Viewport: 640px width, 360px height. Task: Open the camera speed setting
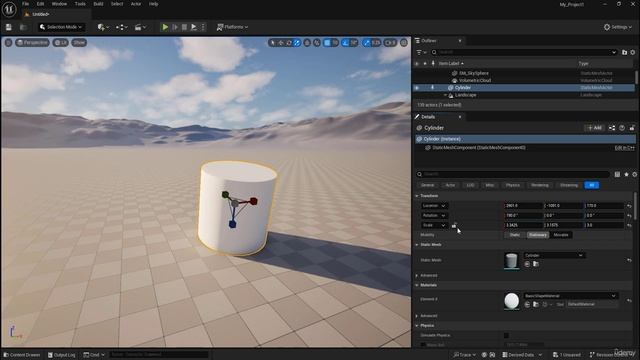tap(391, 42)
